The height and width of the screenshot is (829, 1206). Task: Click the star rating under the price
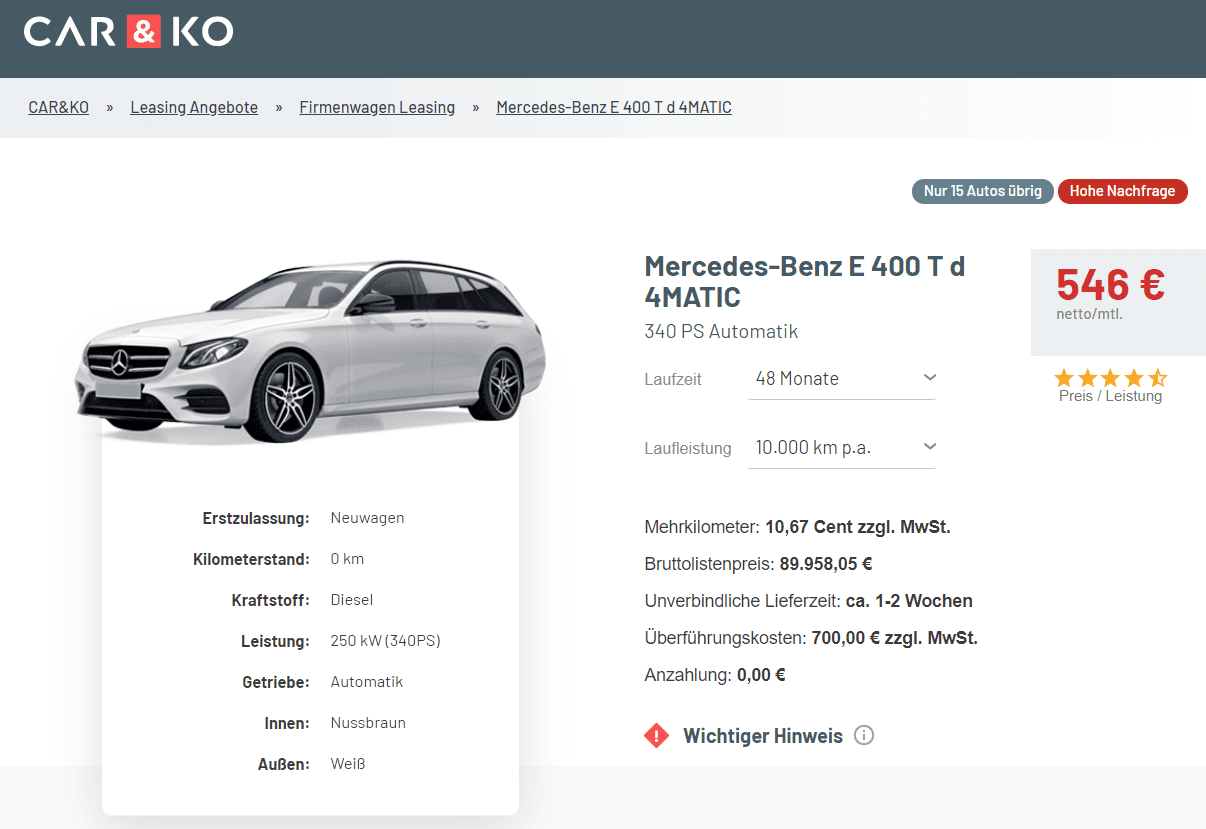tap(1110, 378)
